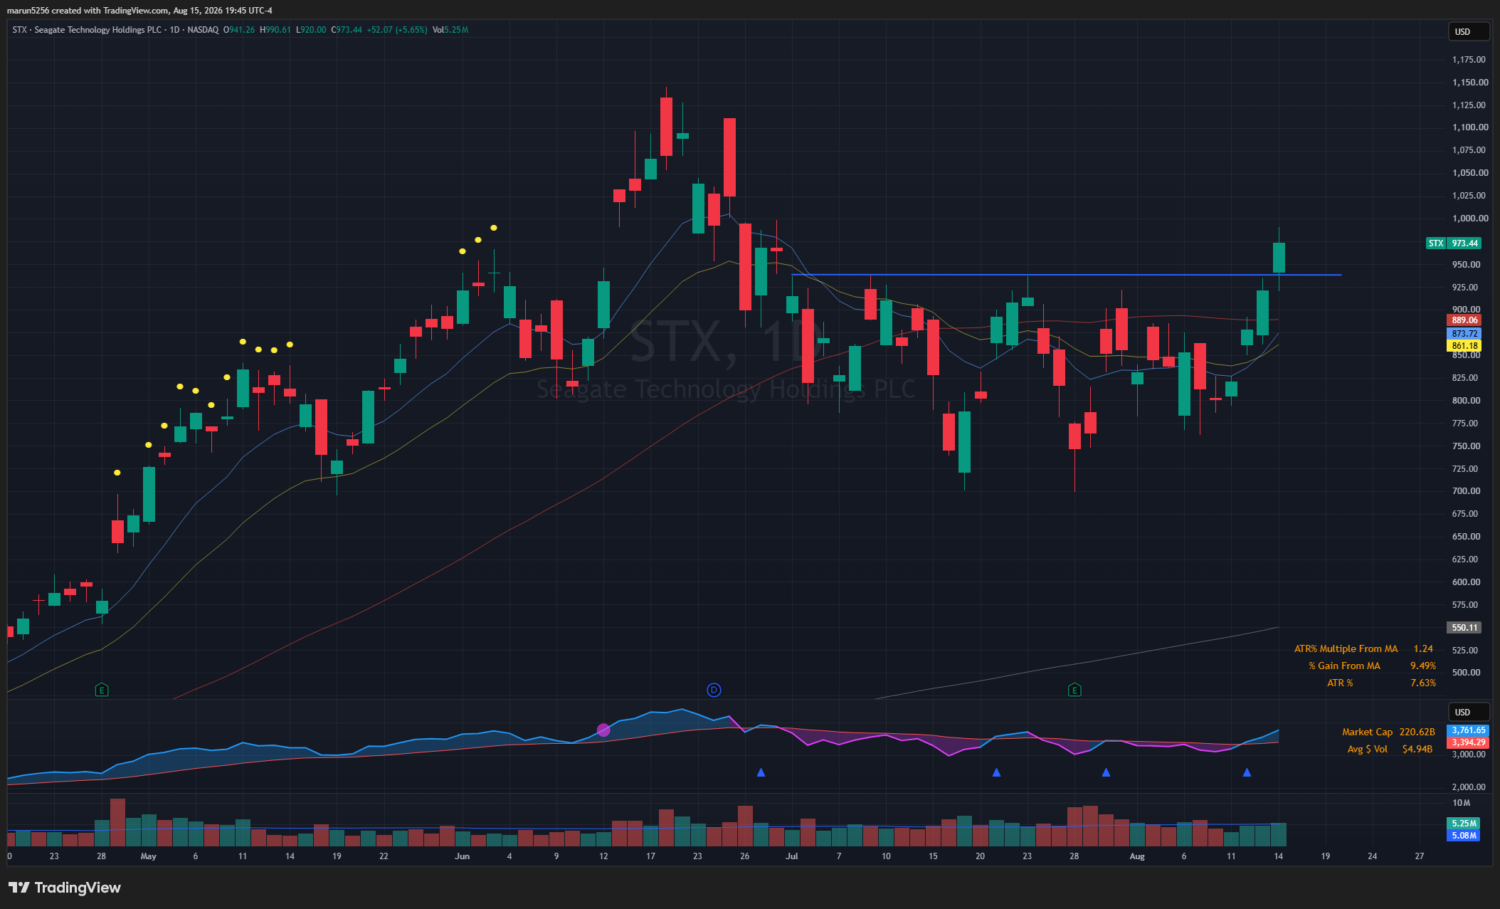1500x909 pixels.
Task: Click the % Gain From MA label
Action: 1344,666
